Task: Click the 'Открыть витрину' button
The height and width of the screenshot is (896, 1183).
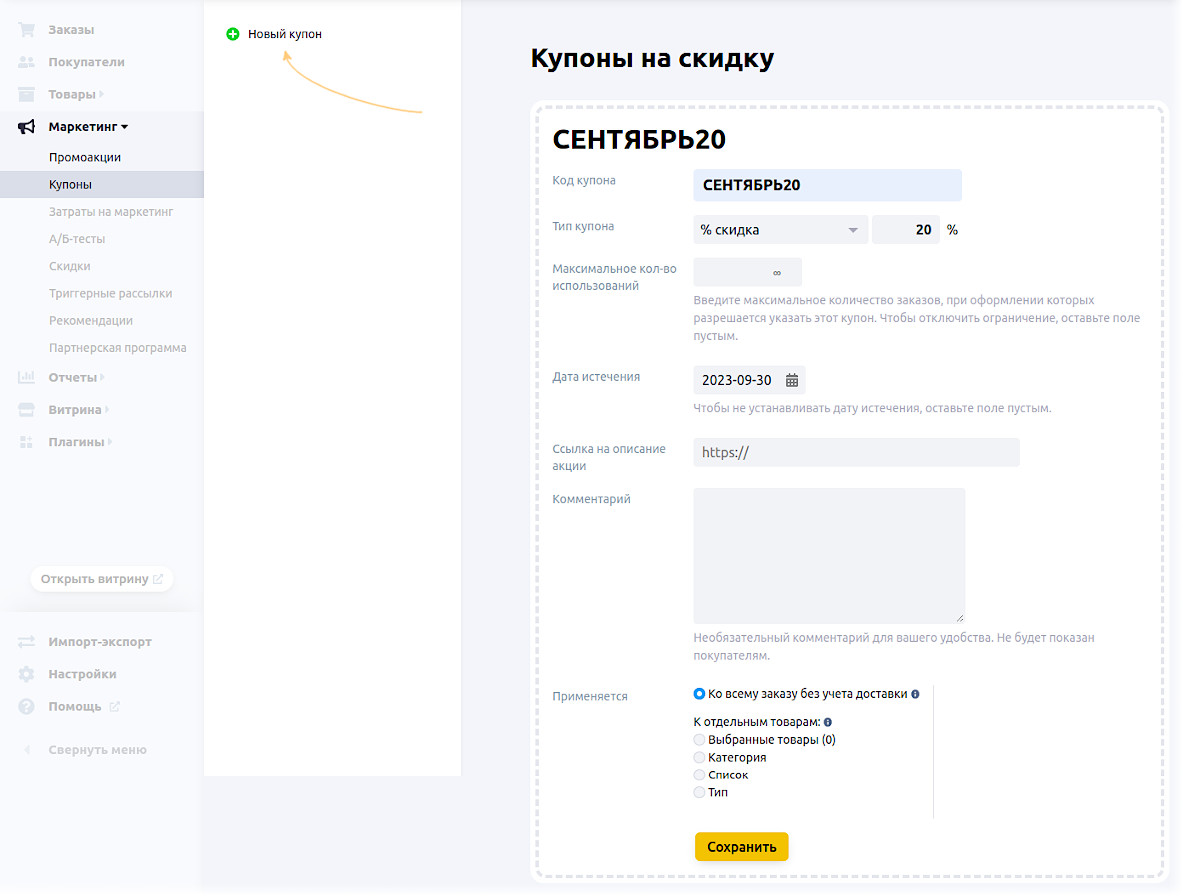Action: click(x=101, y=579)
